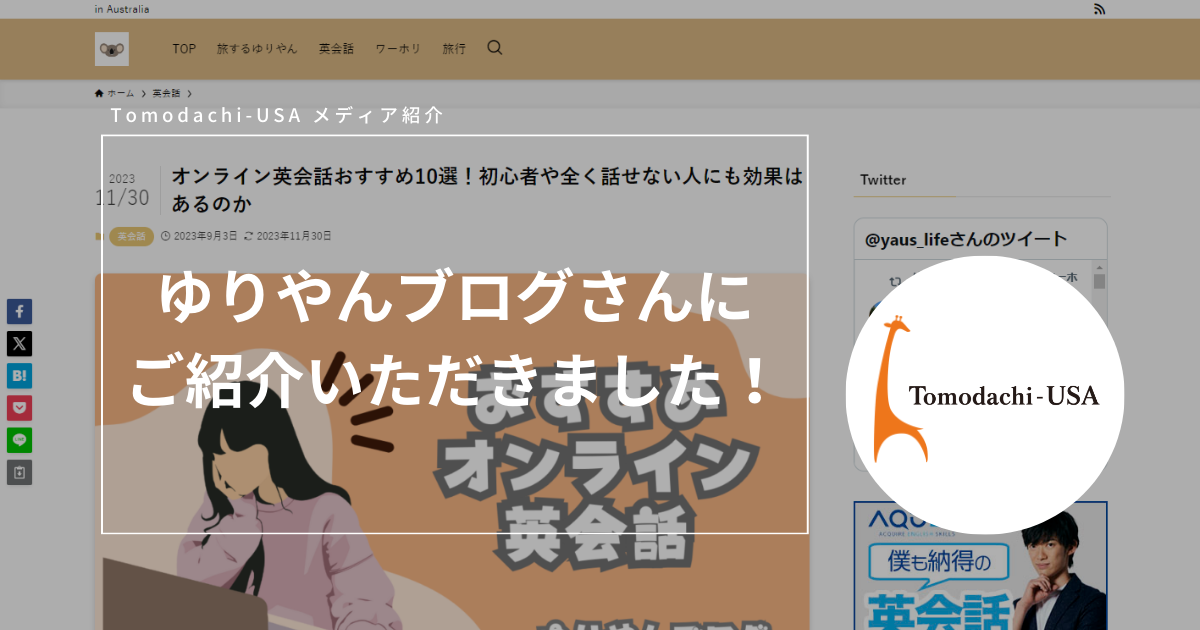Go to 英会話 breadcrumb link

(166, 93)
